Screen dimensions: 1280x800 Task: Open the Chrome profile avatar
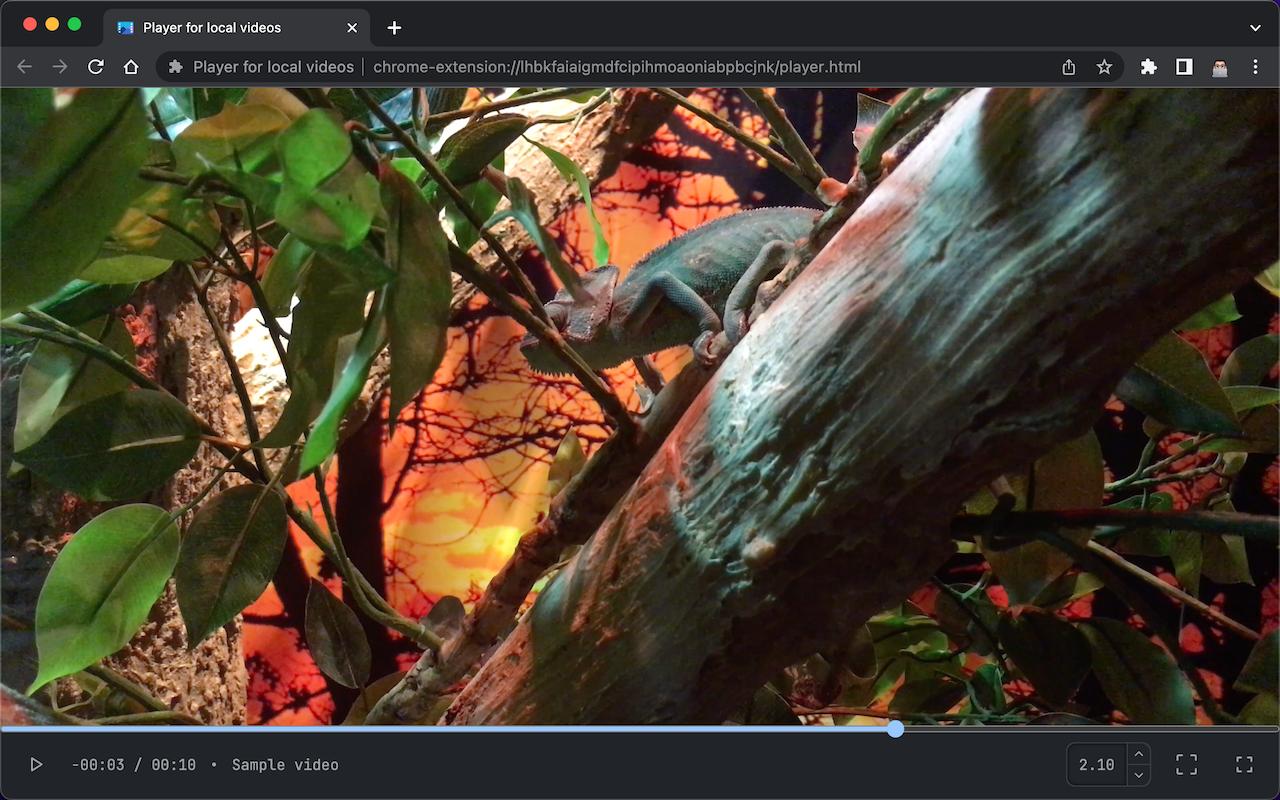pos(1220,67)
